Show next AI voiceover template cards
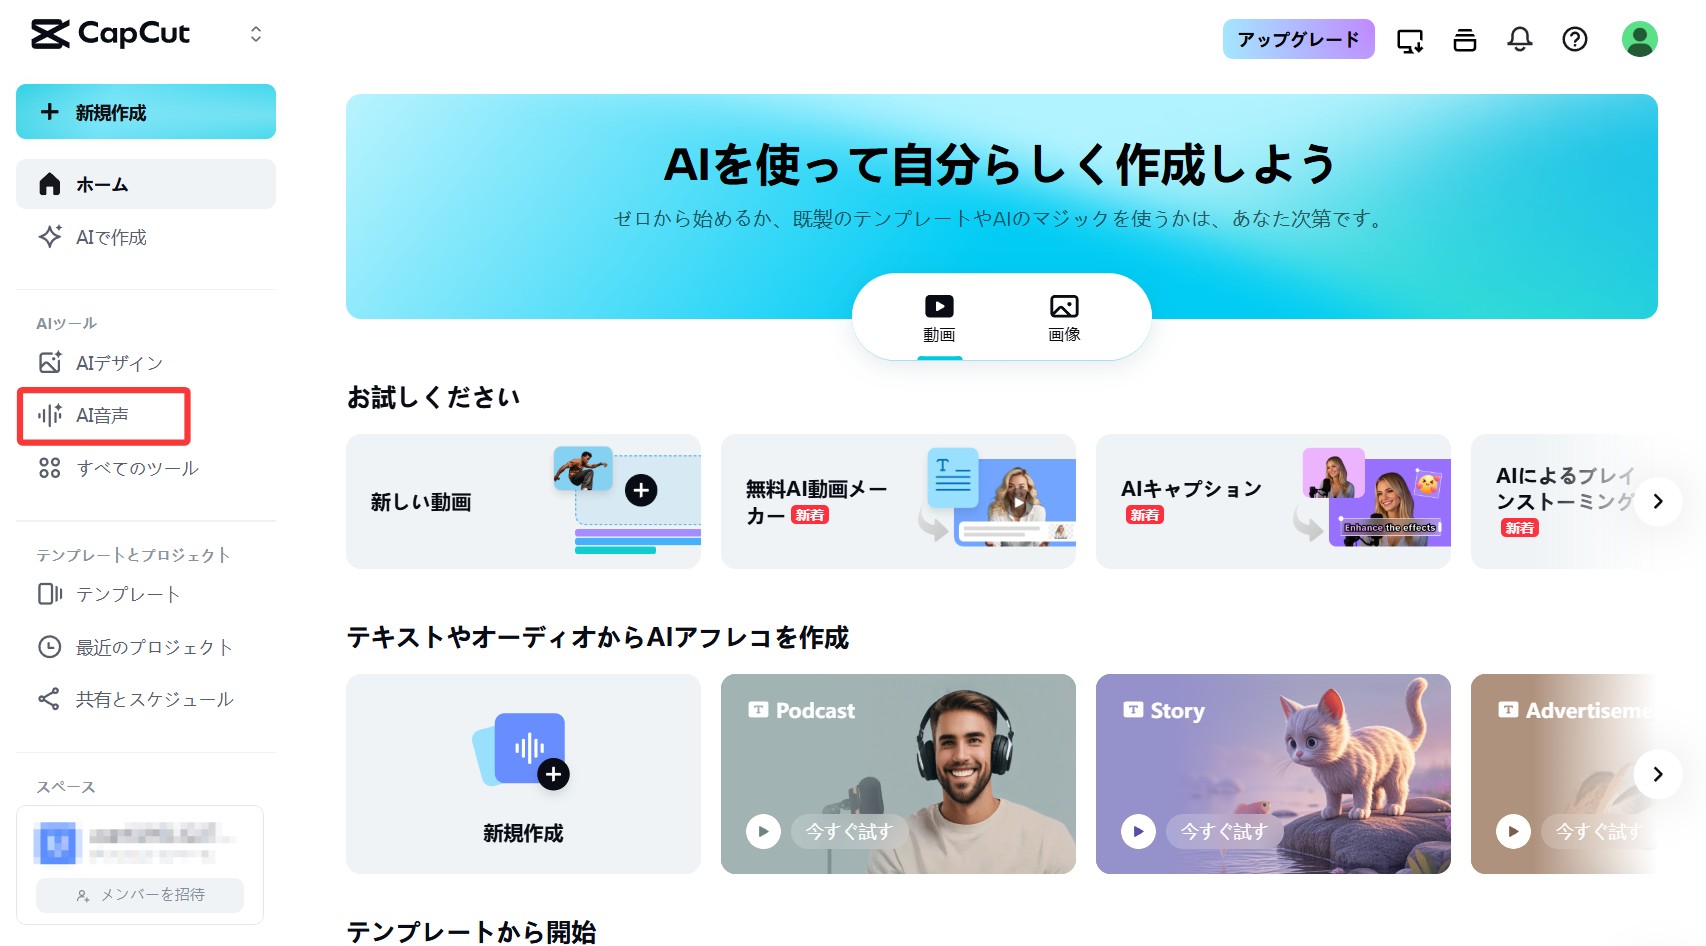 tap(1657, 774)
